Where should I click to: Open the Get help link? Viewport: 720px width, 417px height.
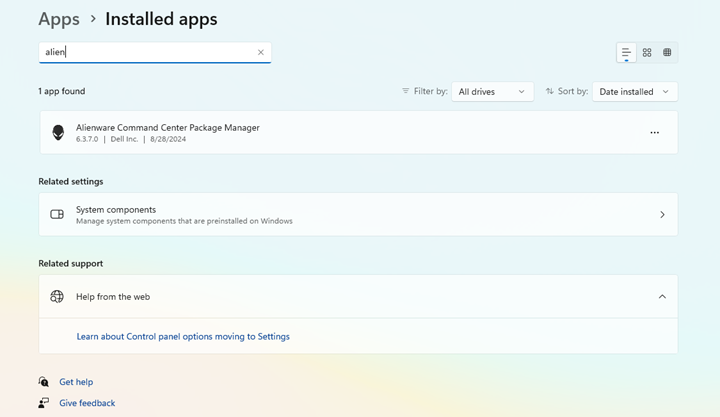tap(76, 382)
